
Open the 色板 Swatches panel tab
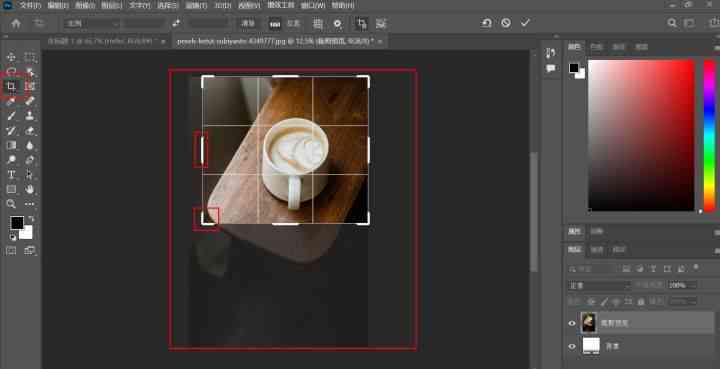point(596,47)
